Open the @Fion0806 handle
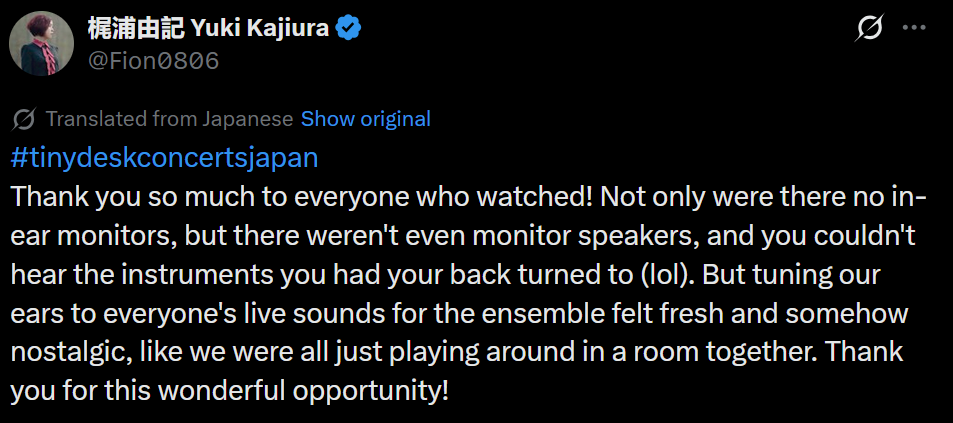Screen dimensions: 953x423 pyautogui.click(x=154, y=61)
